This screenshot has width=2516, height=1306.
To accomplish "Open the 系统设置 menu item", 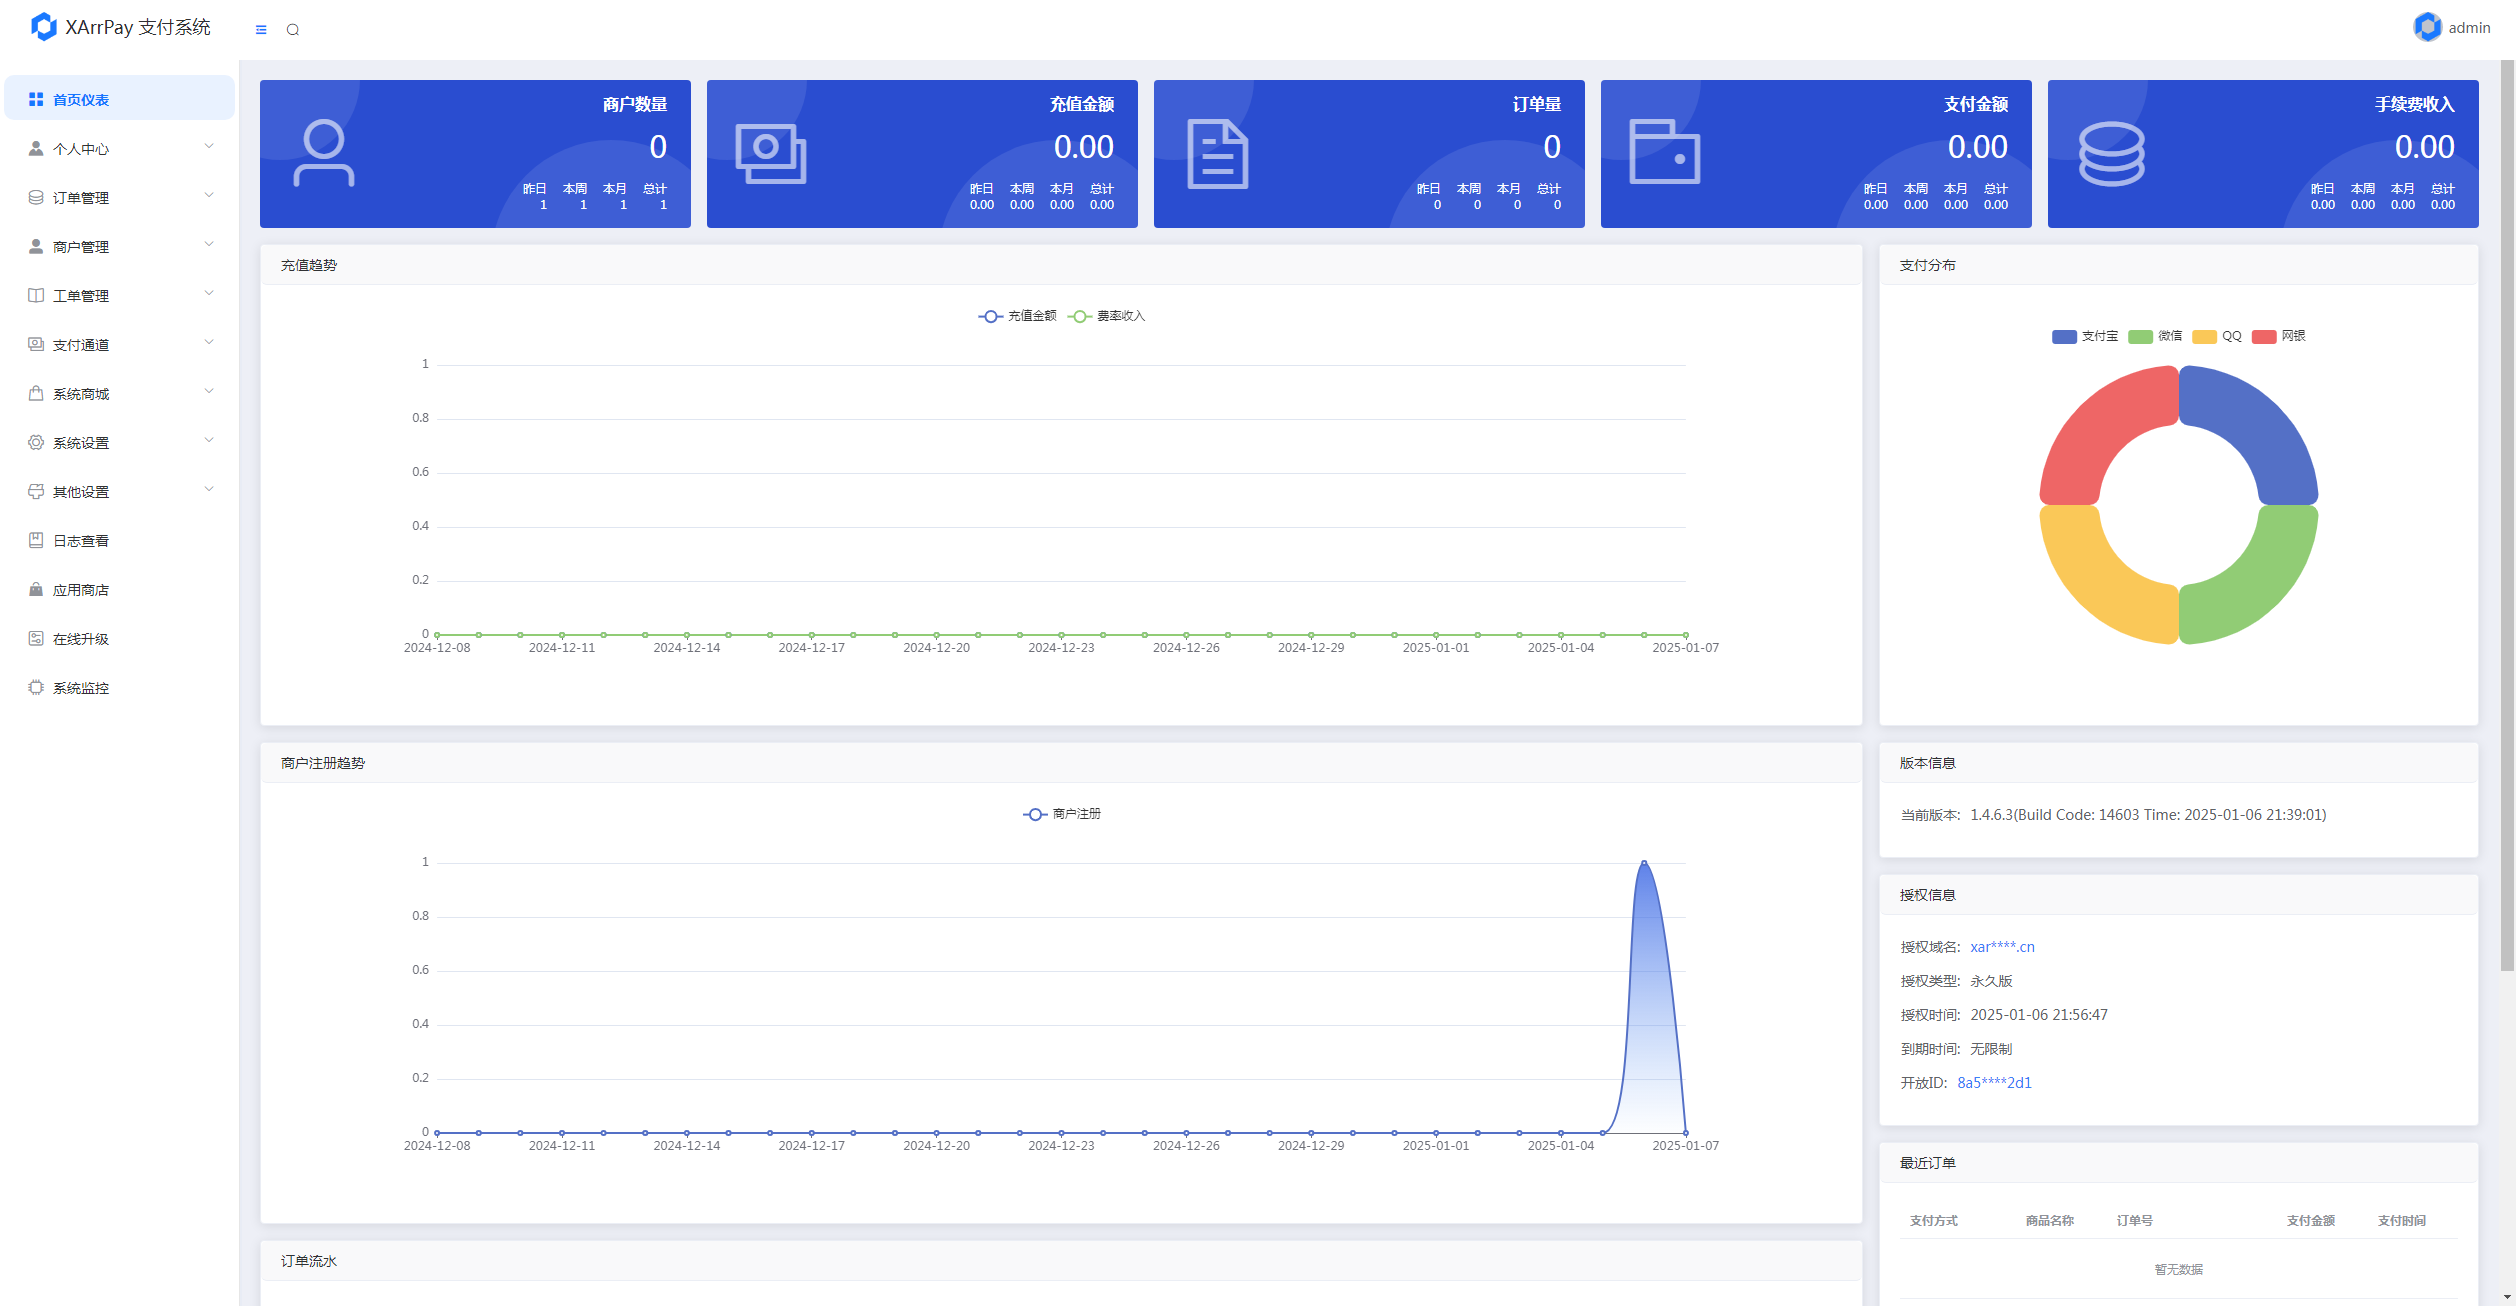I will pos(81,443).
